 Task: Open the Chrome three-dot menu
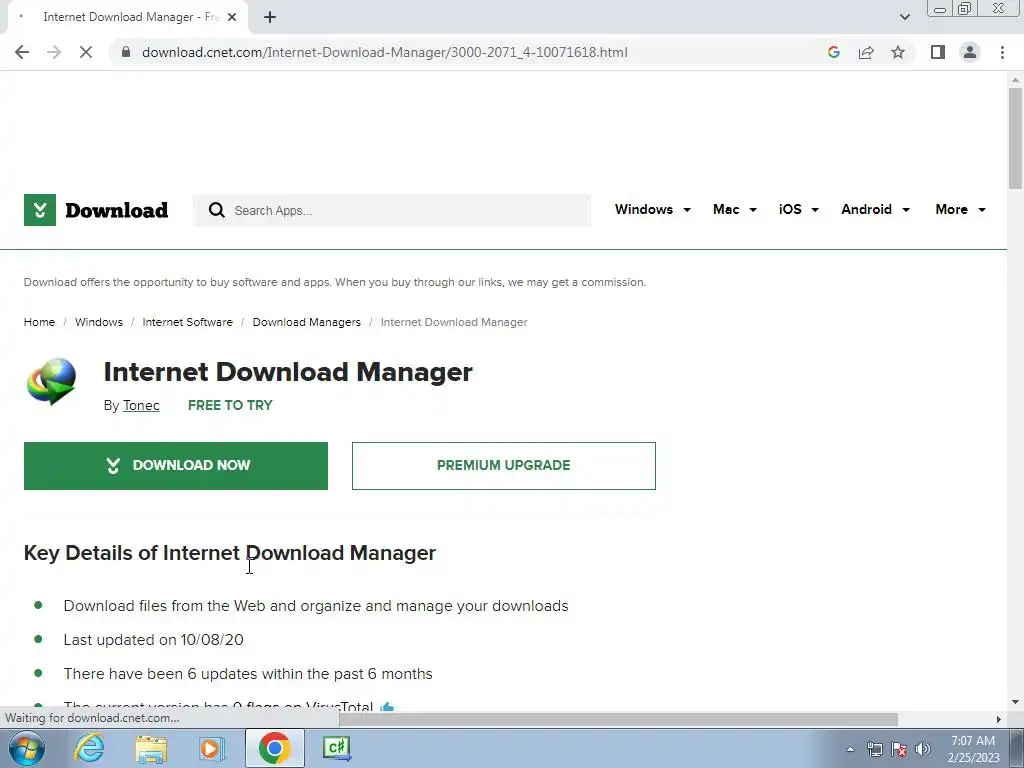coord(1002,52)
